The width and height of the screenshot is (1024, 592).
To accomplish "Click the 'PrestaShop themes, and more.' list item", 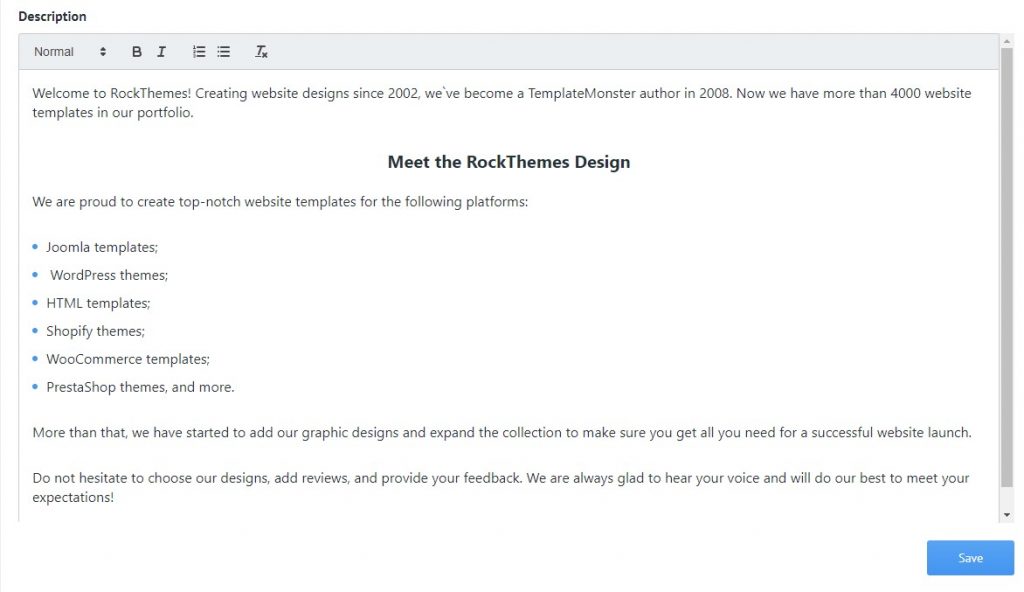I will 140,387.
